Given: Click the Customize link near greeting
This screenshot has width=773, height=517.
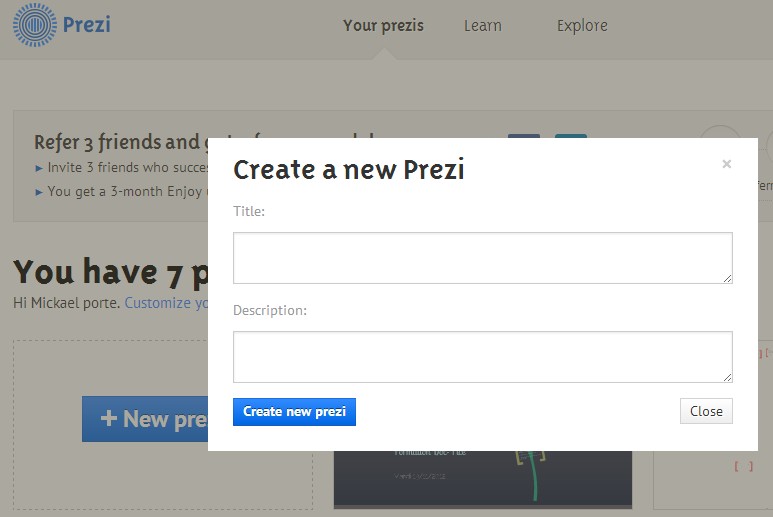Looking at the screenshot, I should point(166,303).
